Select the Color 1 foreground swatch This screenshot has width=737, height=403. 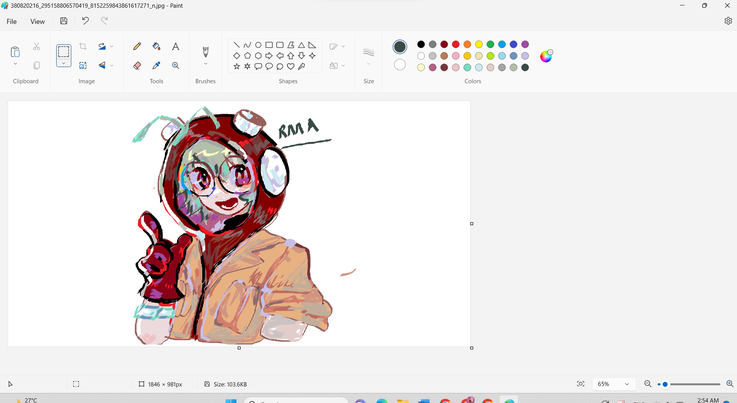pos(400,47)
